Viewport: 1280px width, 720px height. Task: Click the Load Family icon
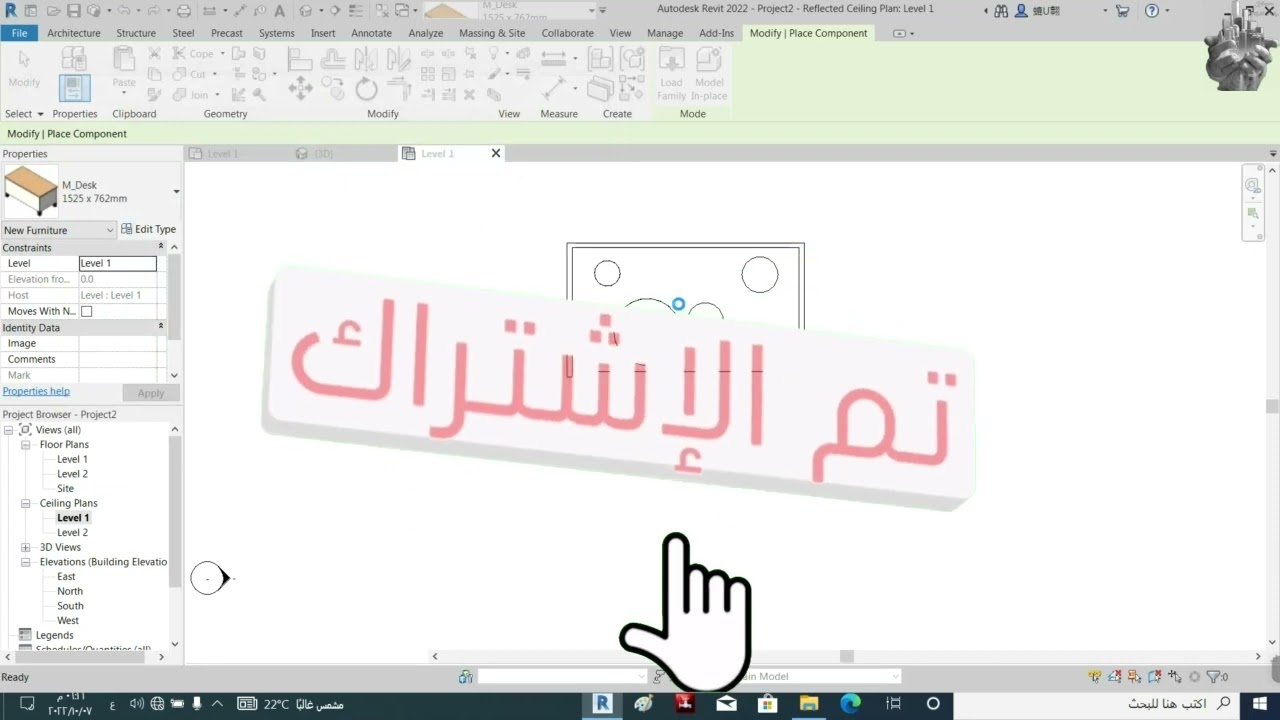(x=671, y=74)
